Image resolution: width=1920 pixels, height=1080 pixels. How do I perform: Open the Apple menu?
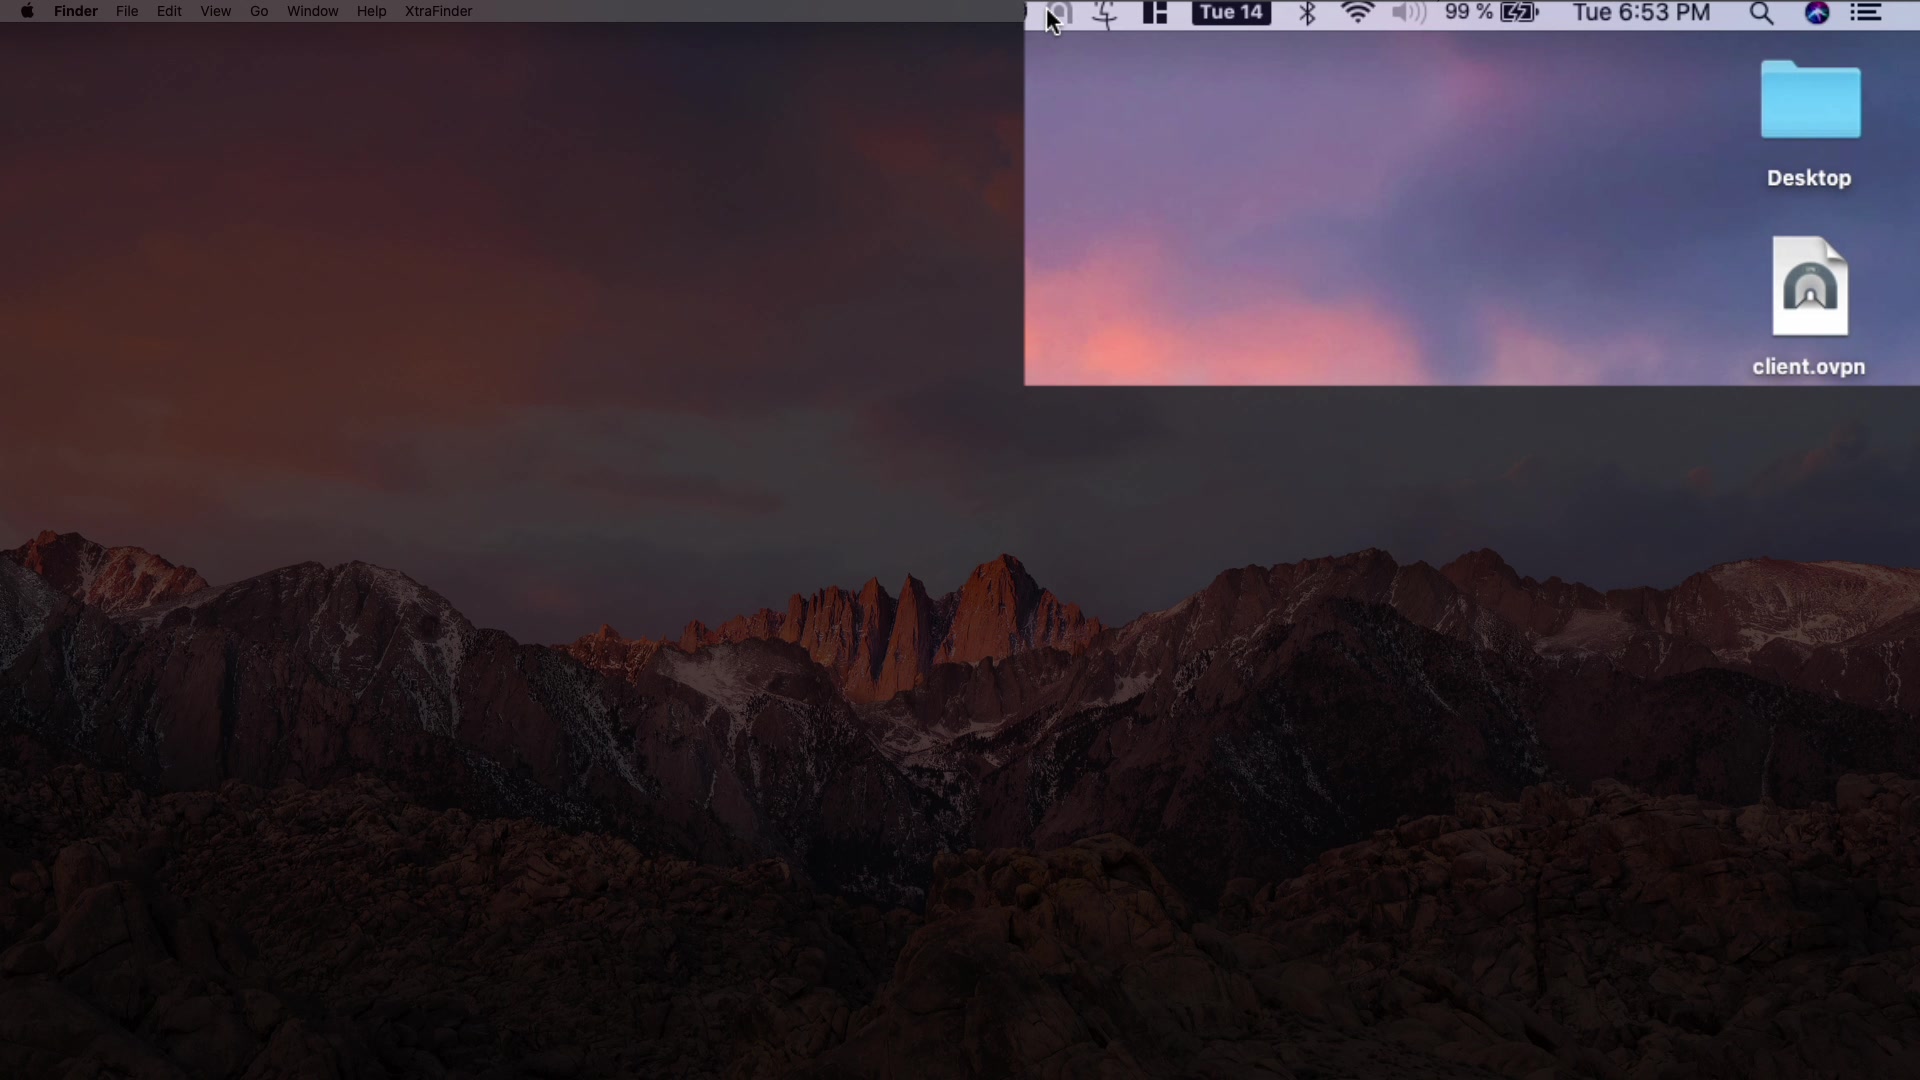(x=27, y=11)
